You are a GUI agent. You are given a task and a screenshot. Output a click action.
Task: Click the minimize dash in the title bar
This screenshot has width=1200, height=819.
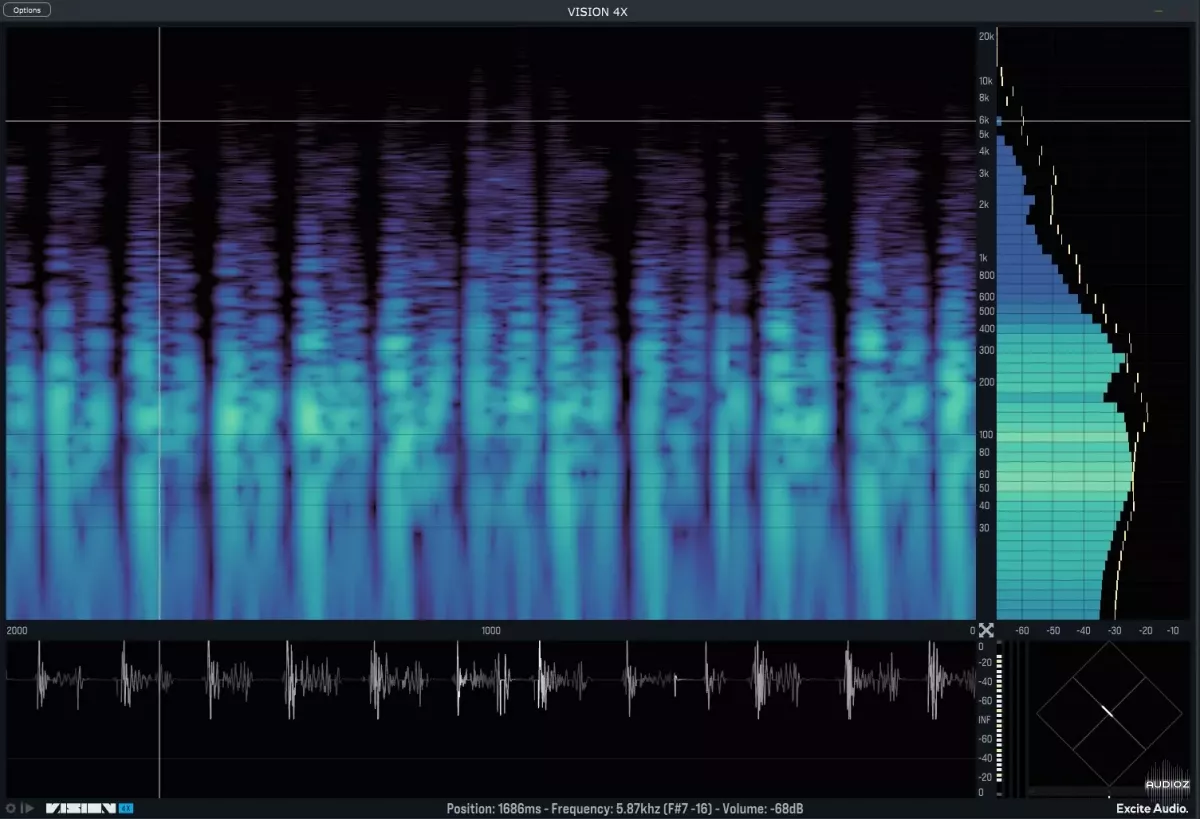[x=1158, y=11]
